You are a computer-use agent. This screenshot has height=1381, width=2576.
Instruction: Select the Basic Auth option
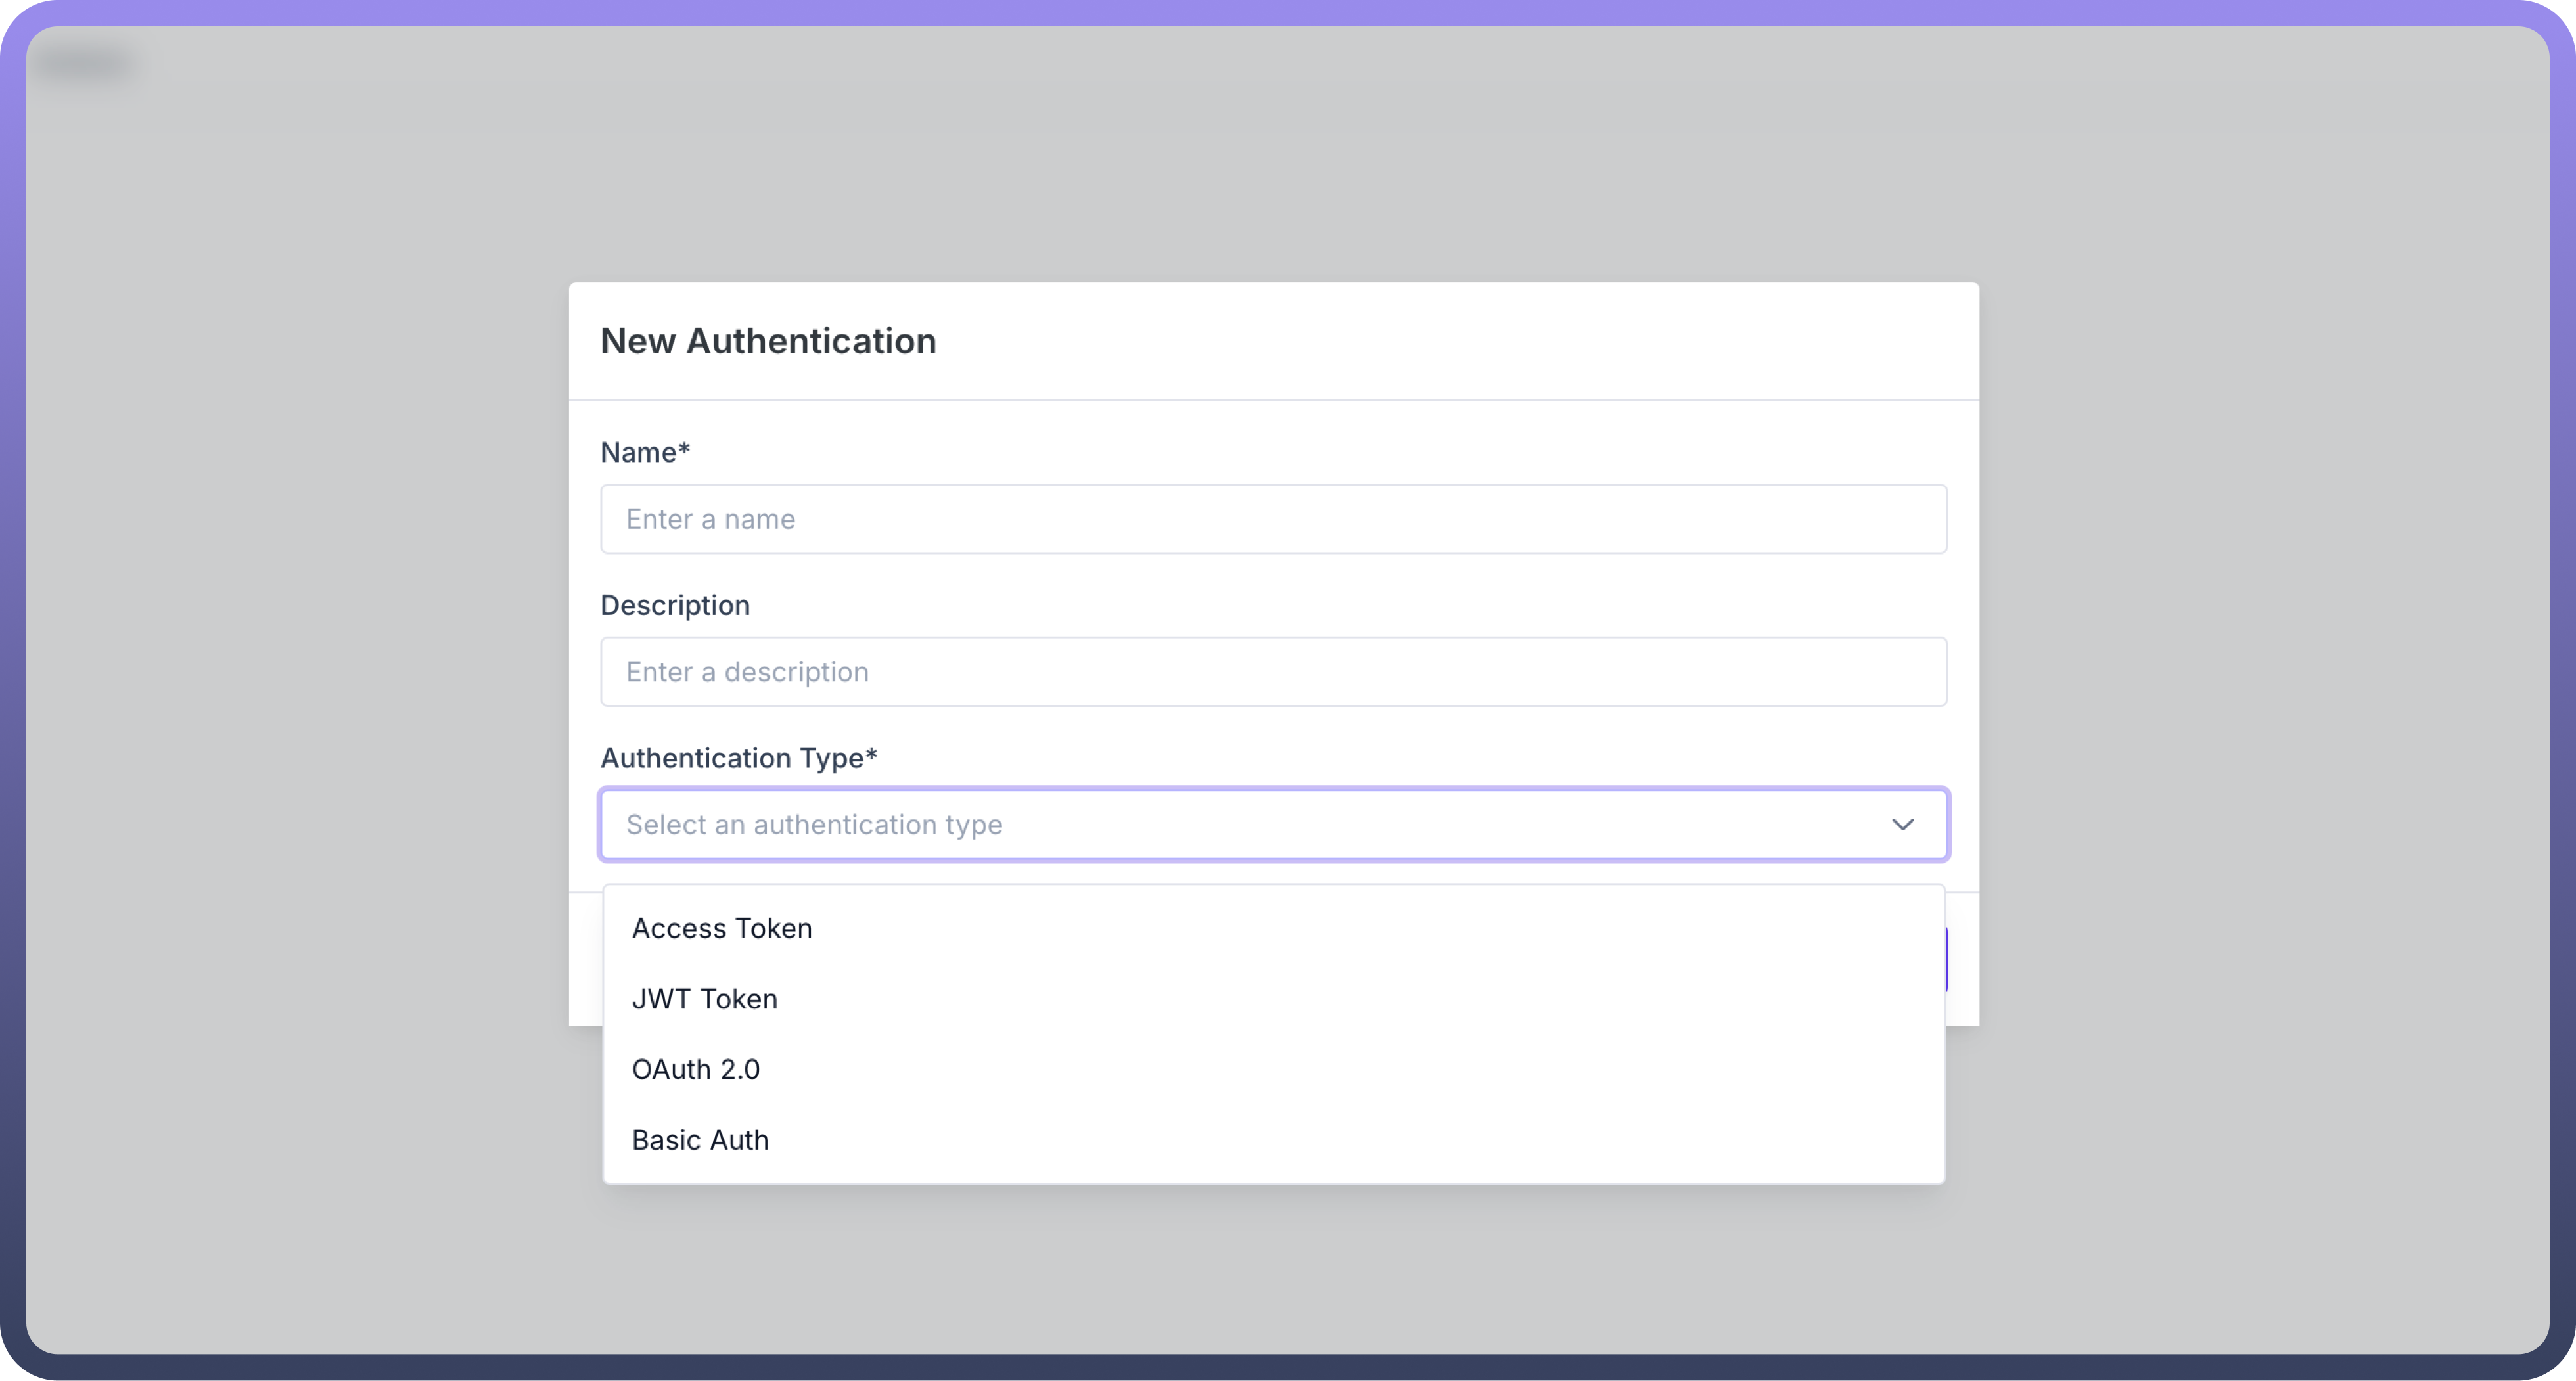[x=700, y=1140]
